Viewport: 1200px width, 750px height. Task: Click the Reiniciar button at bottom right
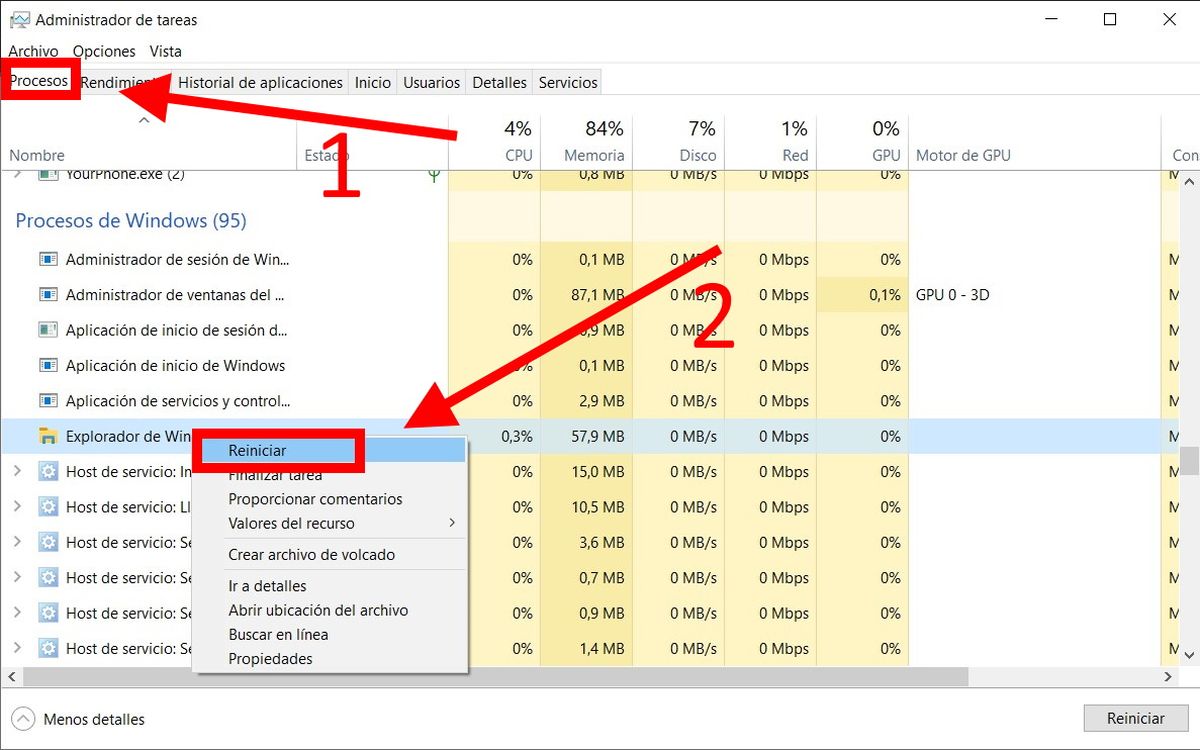point(1135,718)
